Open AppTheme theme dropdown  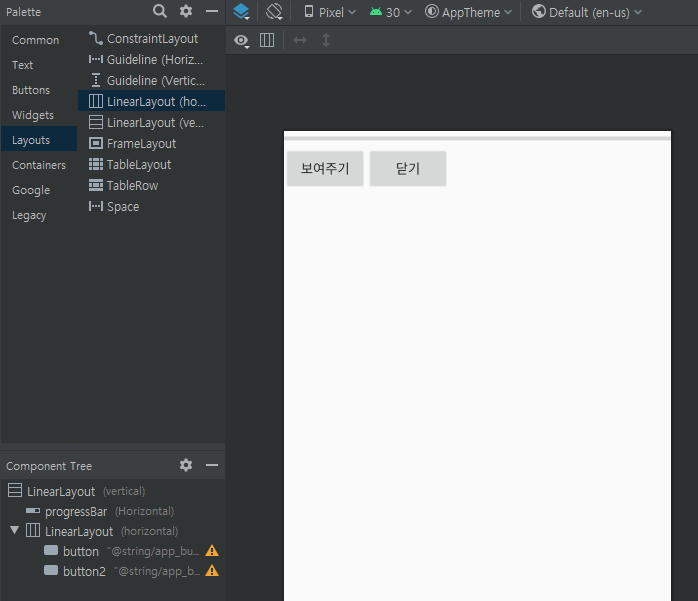pos(468,12)
